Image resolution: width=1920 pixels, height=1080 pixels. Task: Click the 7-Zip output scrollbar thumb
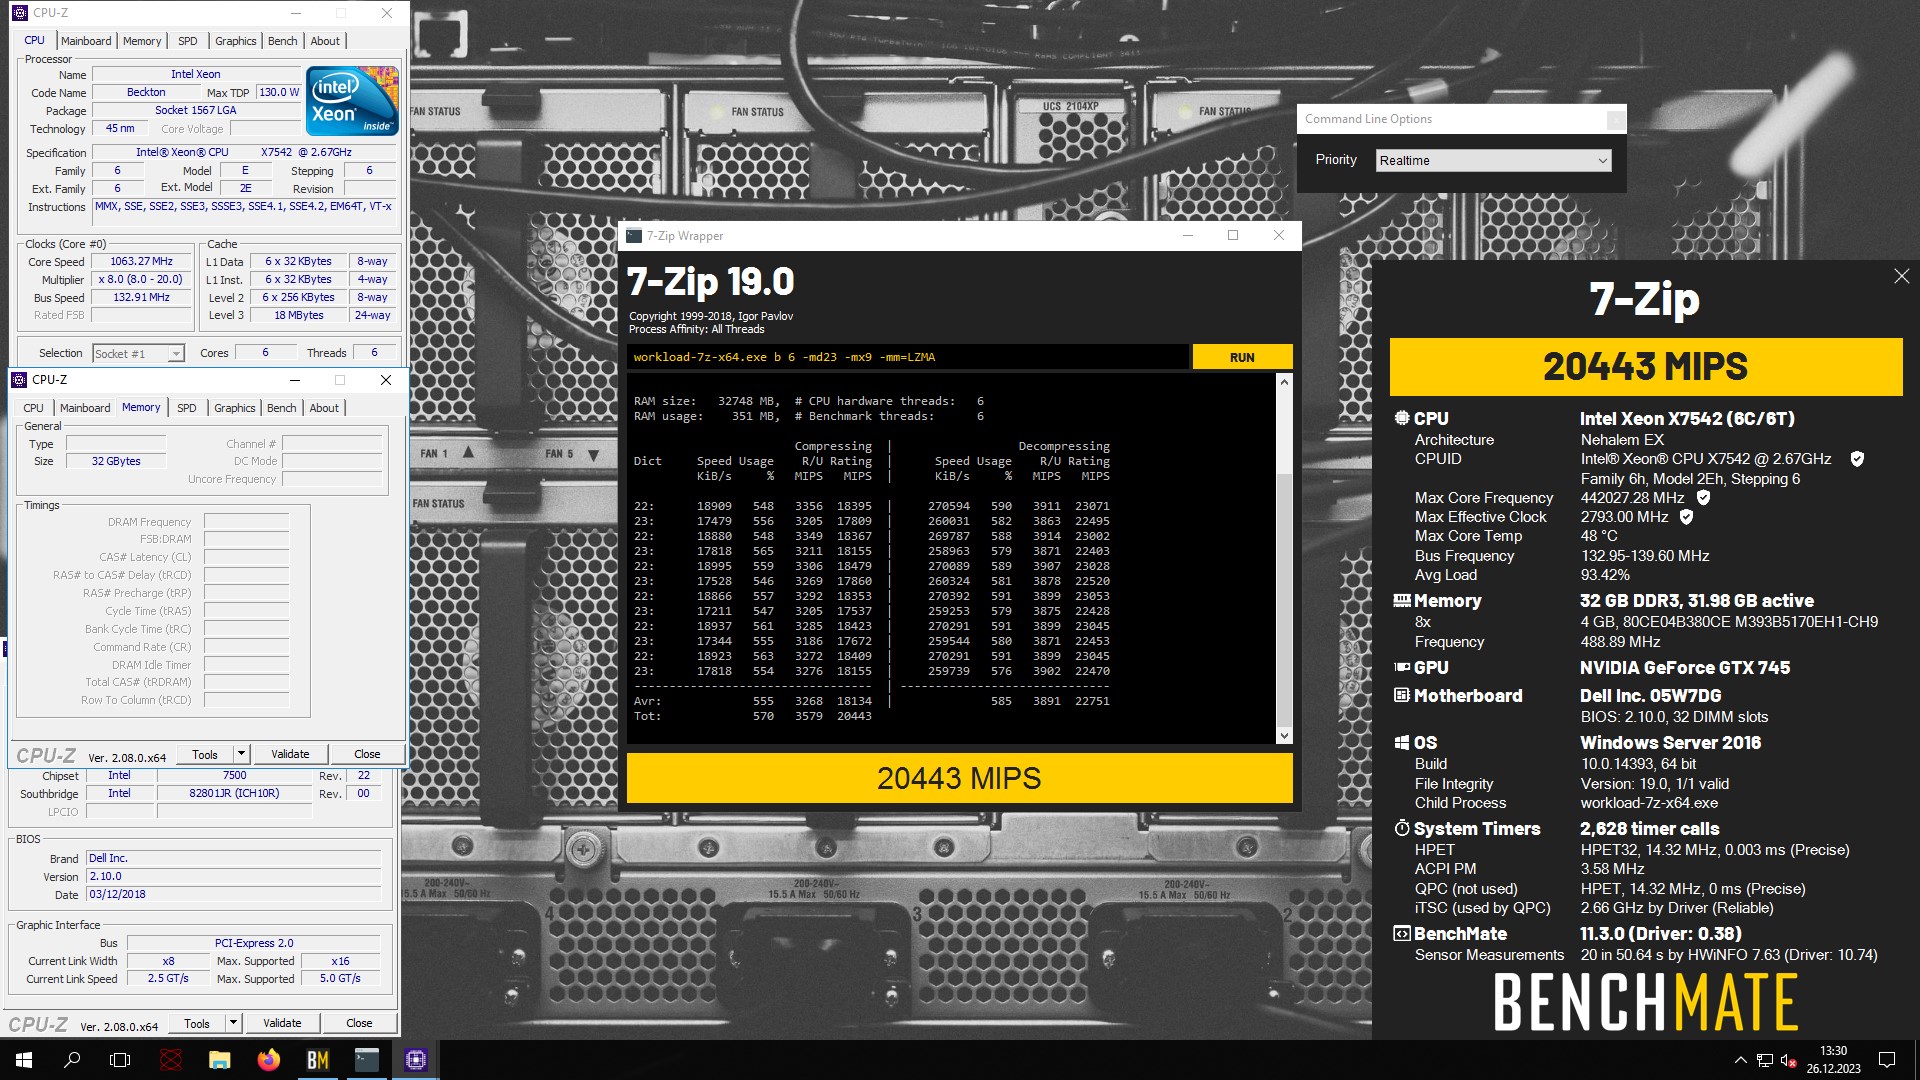click(1285, 598)
